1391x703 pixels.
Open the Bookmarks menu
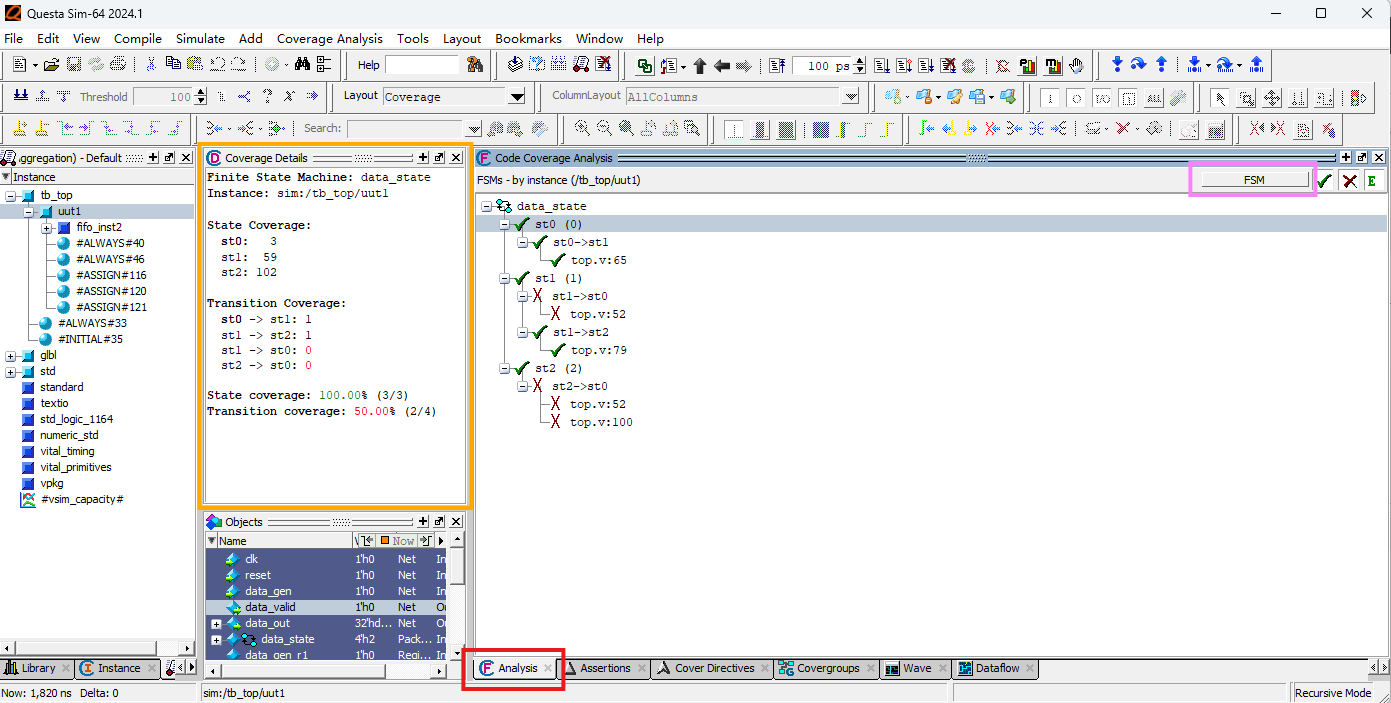tap(529, 38)
